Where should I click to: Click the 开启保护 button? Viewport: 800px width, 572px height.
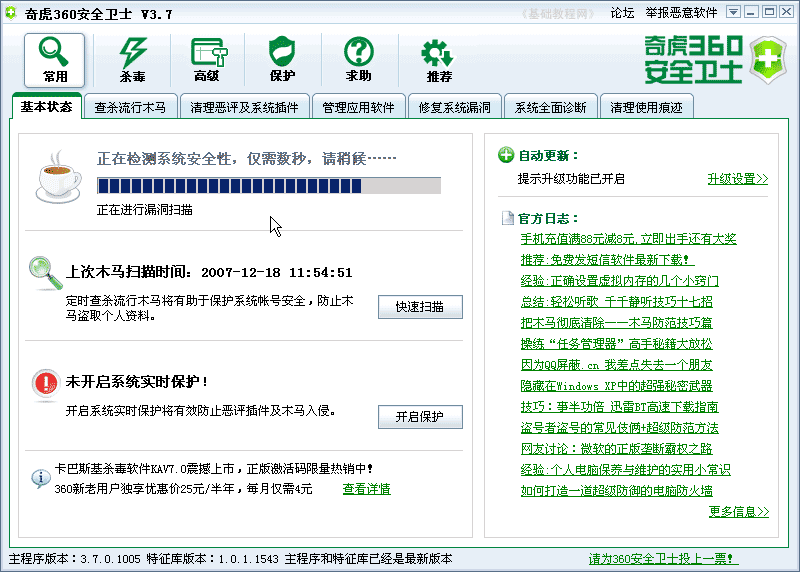(420, 417)
